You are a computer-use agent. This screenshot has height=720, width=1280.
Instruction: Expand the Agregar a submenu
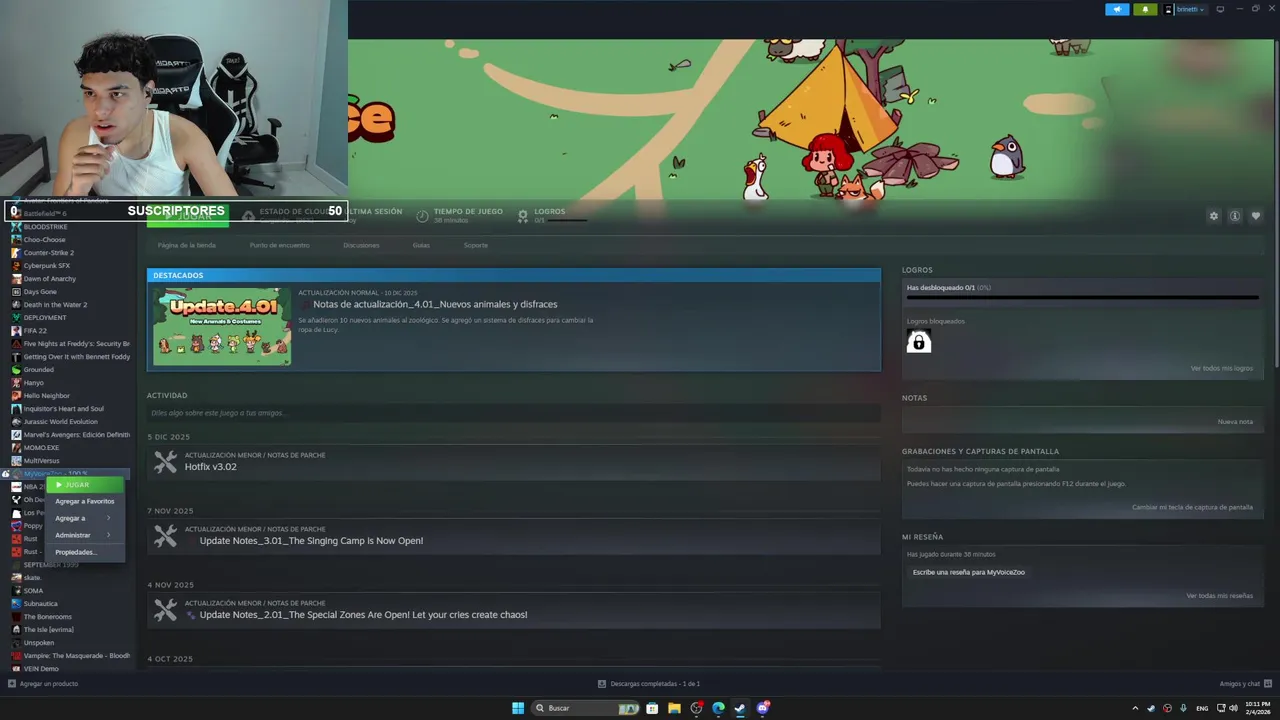[85, 518]
